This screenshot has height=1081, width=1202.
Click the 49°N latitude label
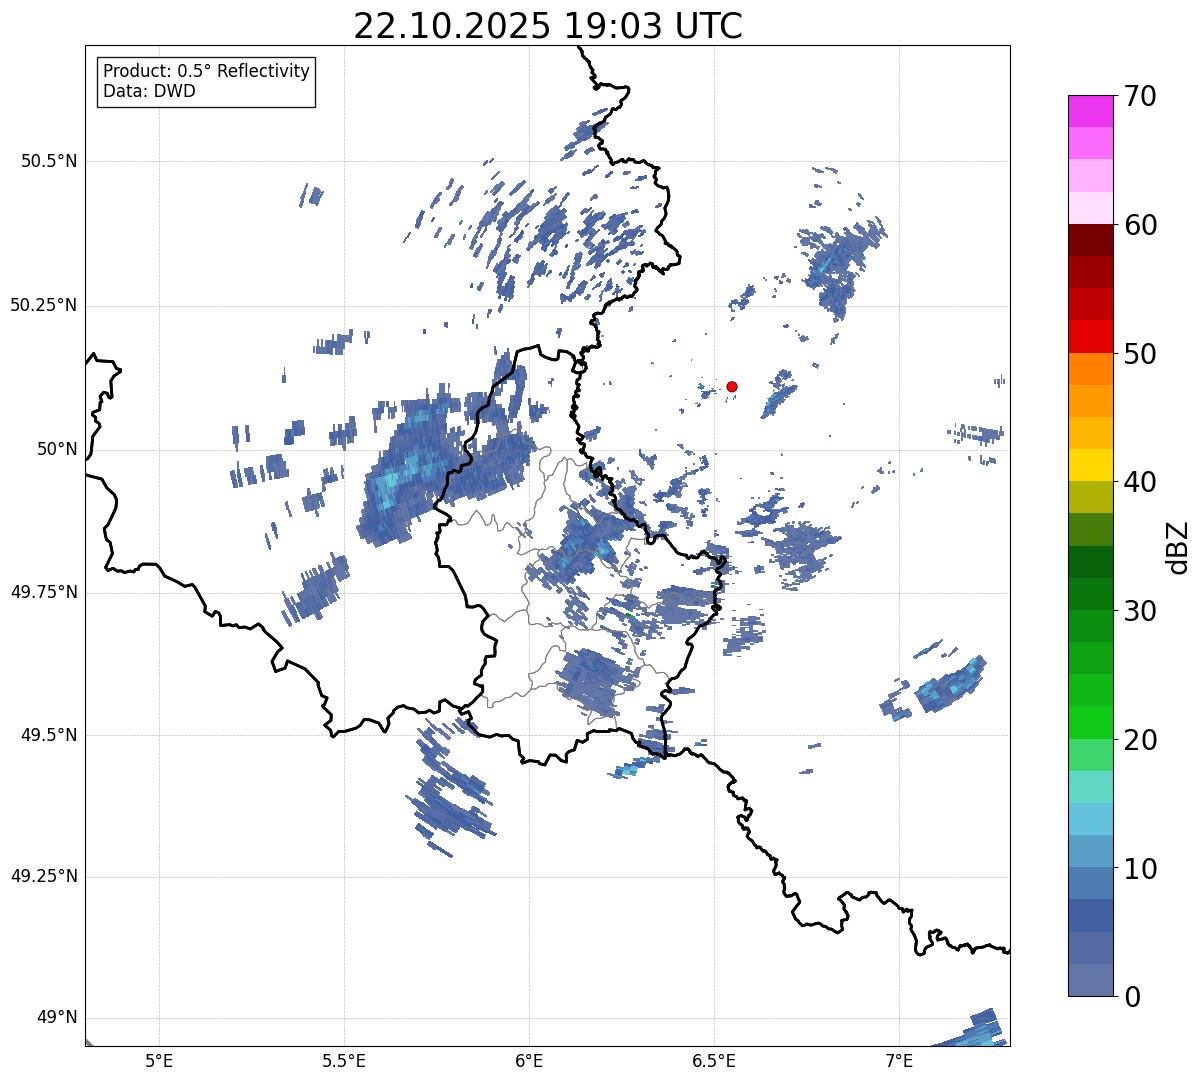point(57,1018)
